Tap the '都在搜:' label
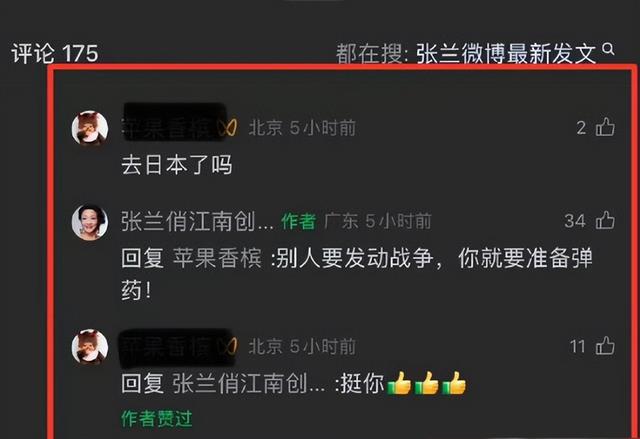 click(x=372, y=54)
